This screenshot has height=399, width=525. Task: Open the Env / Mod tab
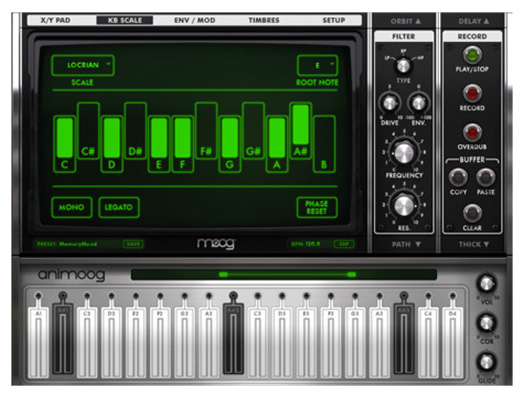[195, 20]
